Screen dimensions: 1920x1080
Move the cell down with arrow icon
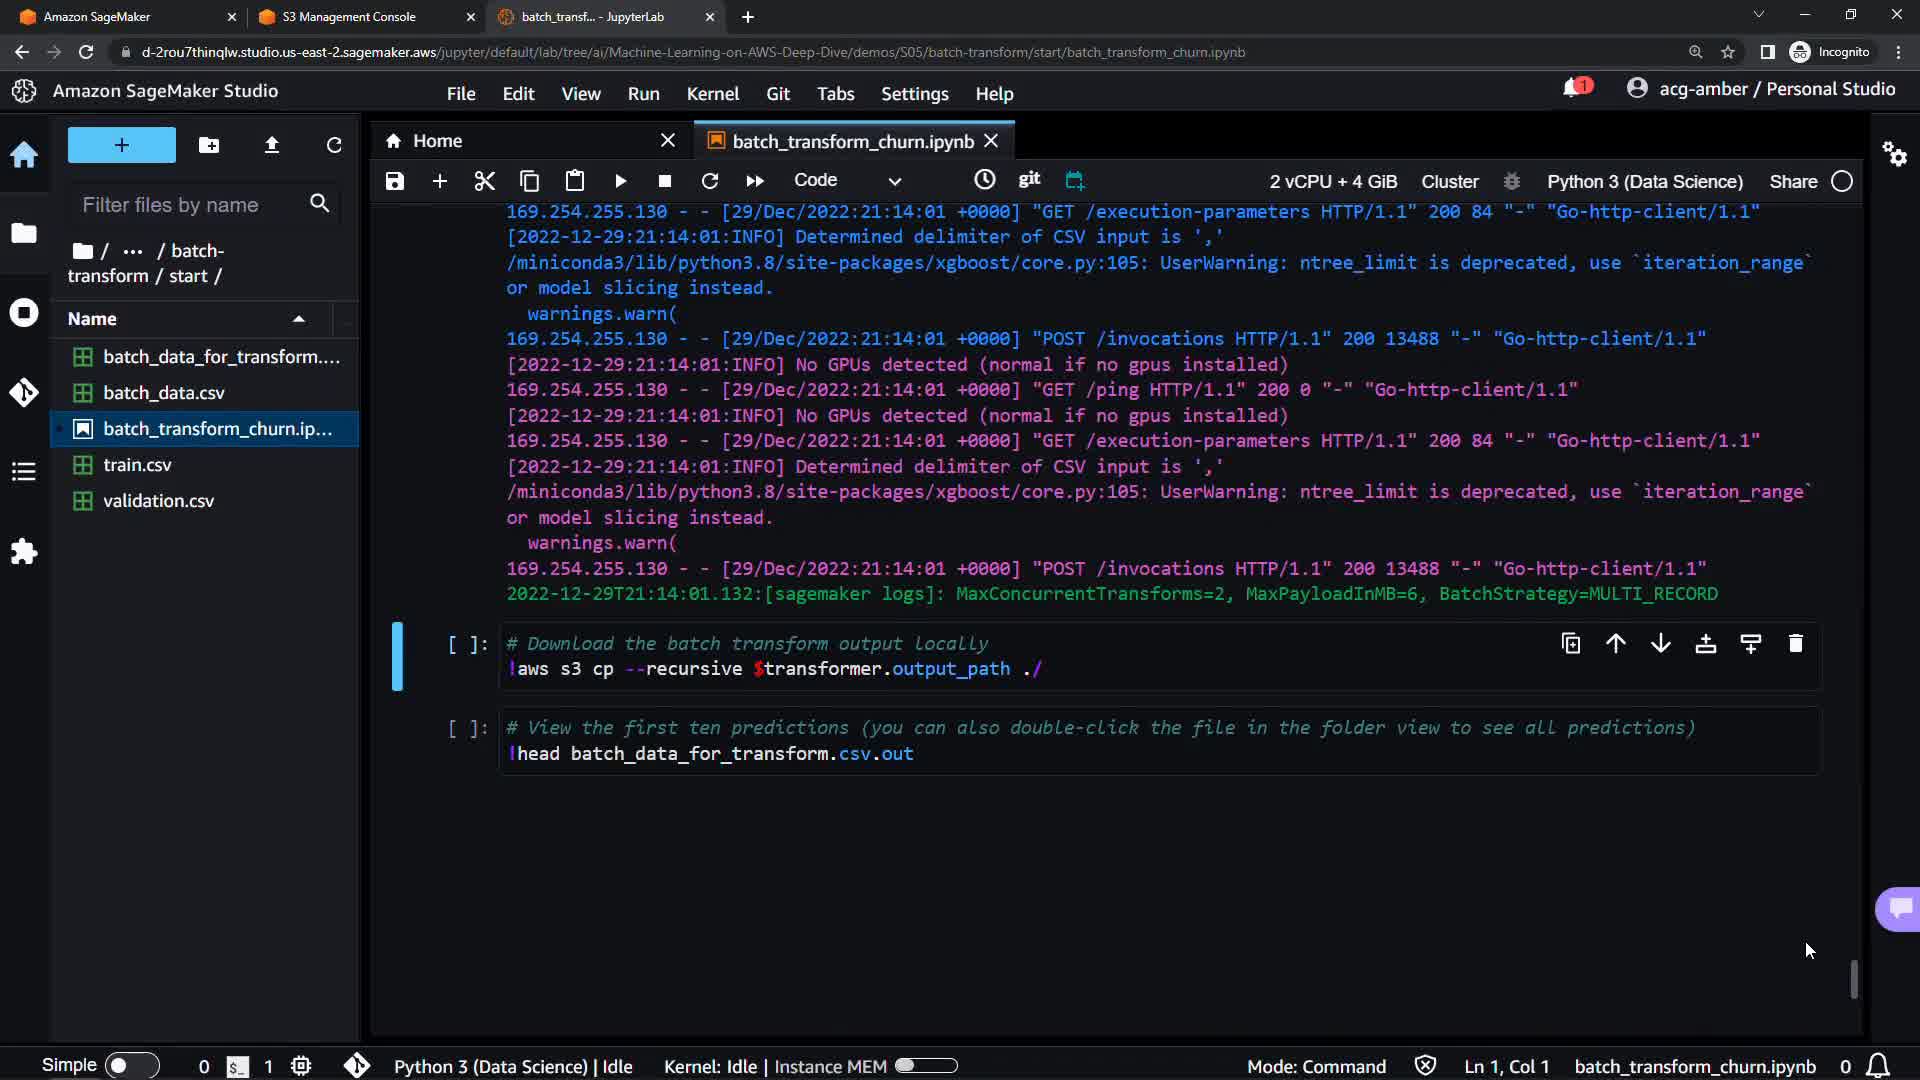click(1660, 644)
